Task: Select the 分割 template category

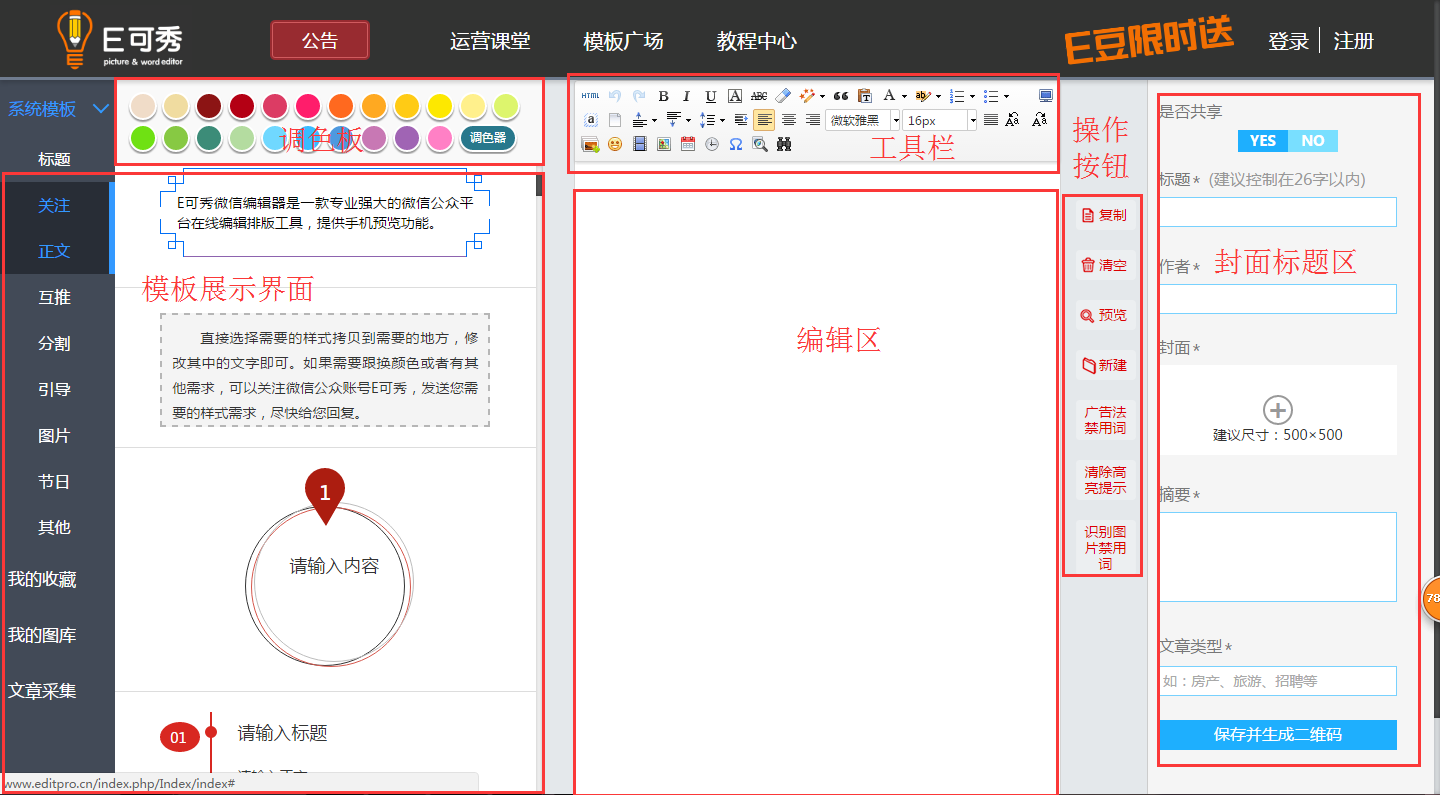Action: pyautogui.click(x=54, y=343)
